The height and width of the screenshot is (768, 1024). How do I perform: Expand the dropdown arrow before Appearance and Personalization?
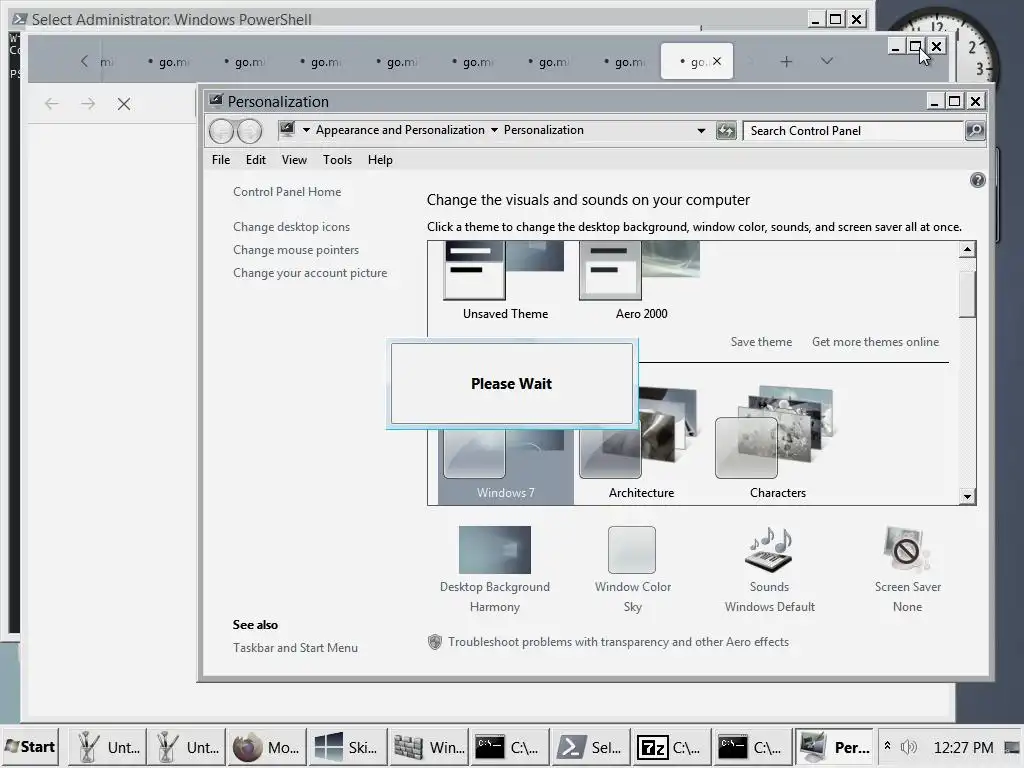(x=306, y=130)
